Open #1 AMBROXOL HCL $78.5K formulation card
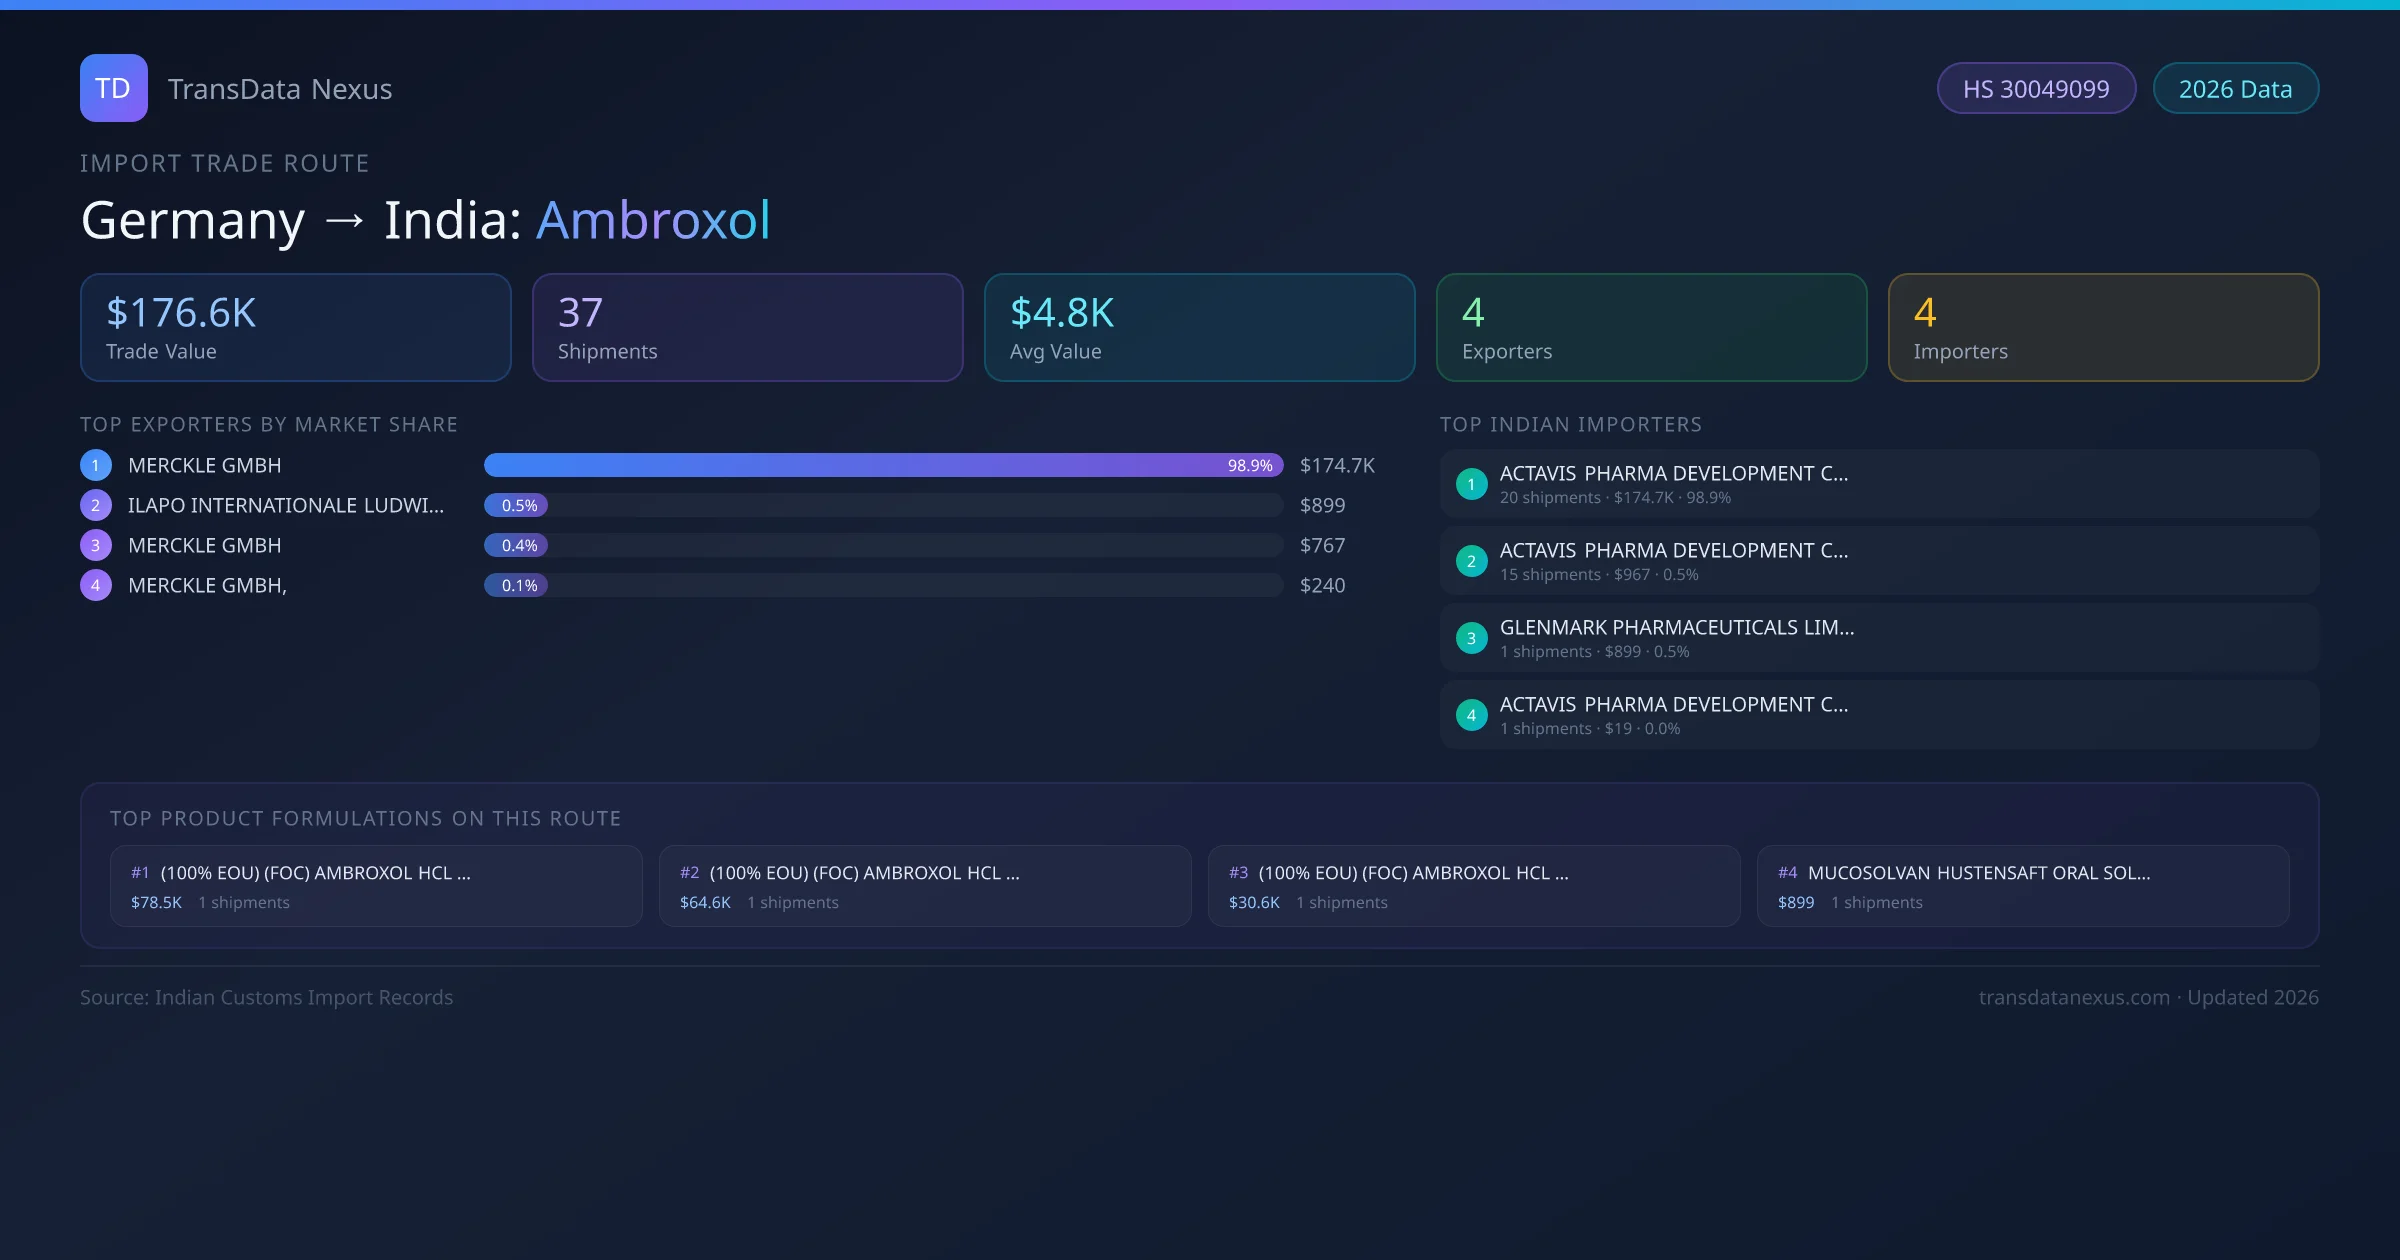2400x1260 pixels. pos(376,886)
